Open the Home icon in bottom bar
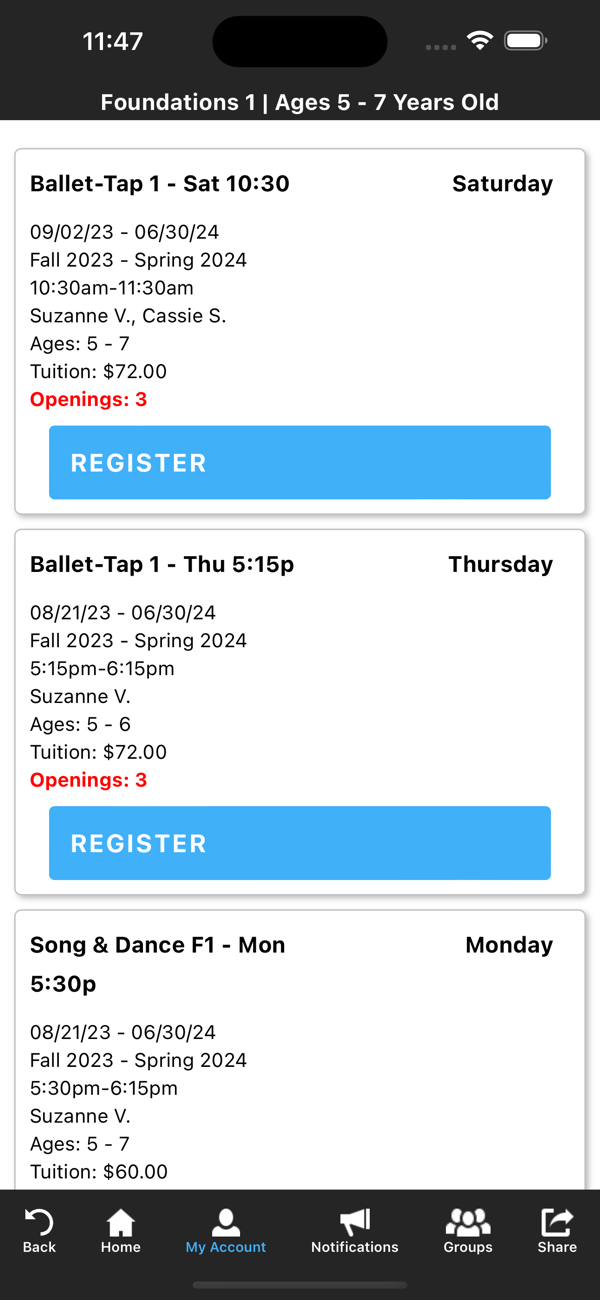 click(x=120, y=1222)
